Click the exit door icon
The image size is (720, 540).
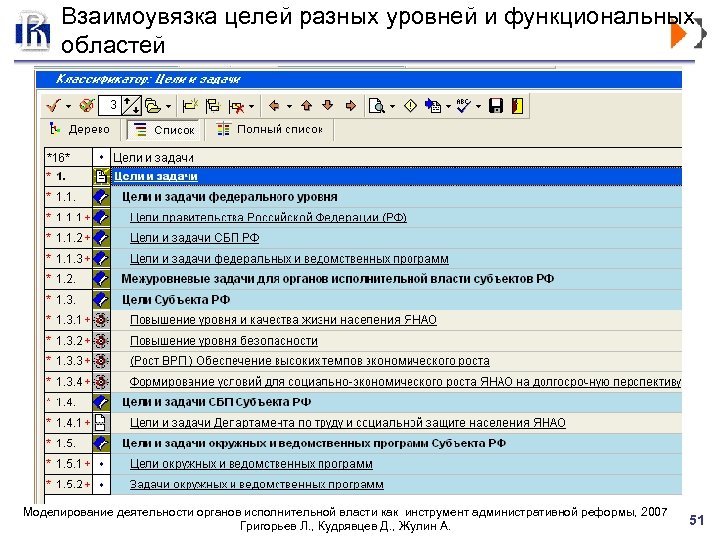pos(518,106)
